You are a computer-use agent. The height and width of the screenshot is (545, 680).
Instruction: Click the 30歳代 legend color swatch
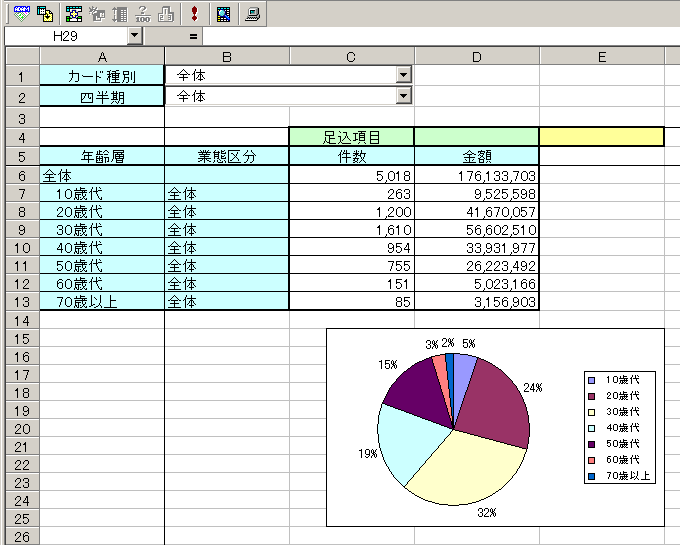[x=592, y=412]
